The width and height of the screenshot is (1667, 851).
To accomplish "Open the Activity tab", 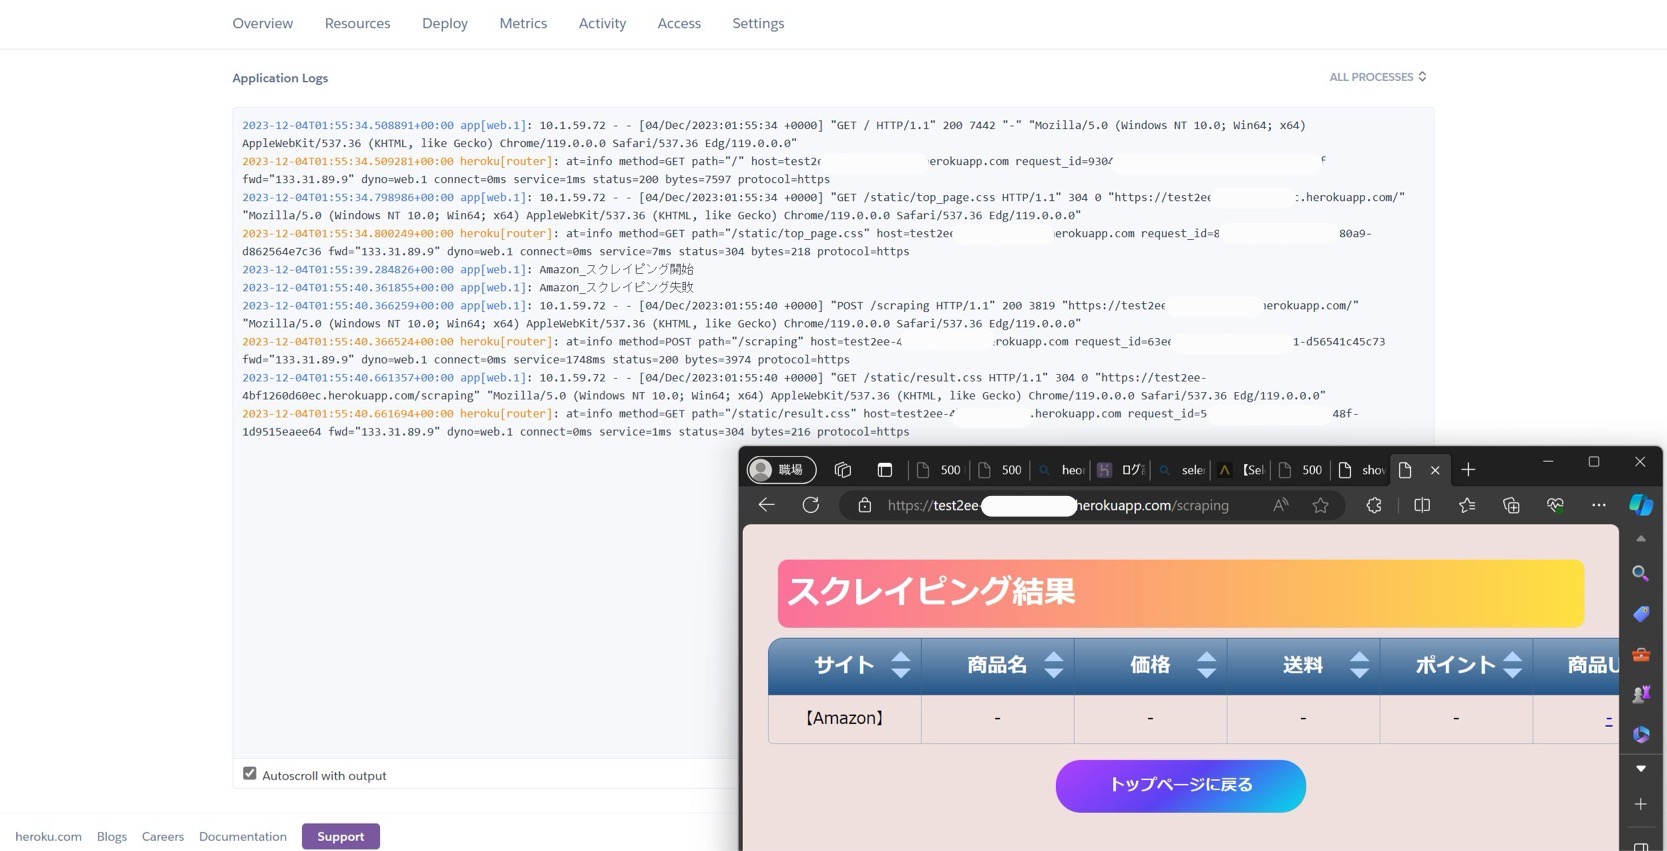I will (602, 23).
